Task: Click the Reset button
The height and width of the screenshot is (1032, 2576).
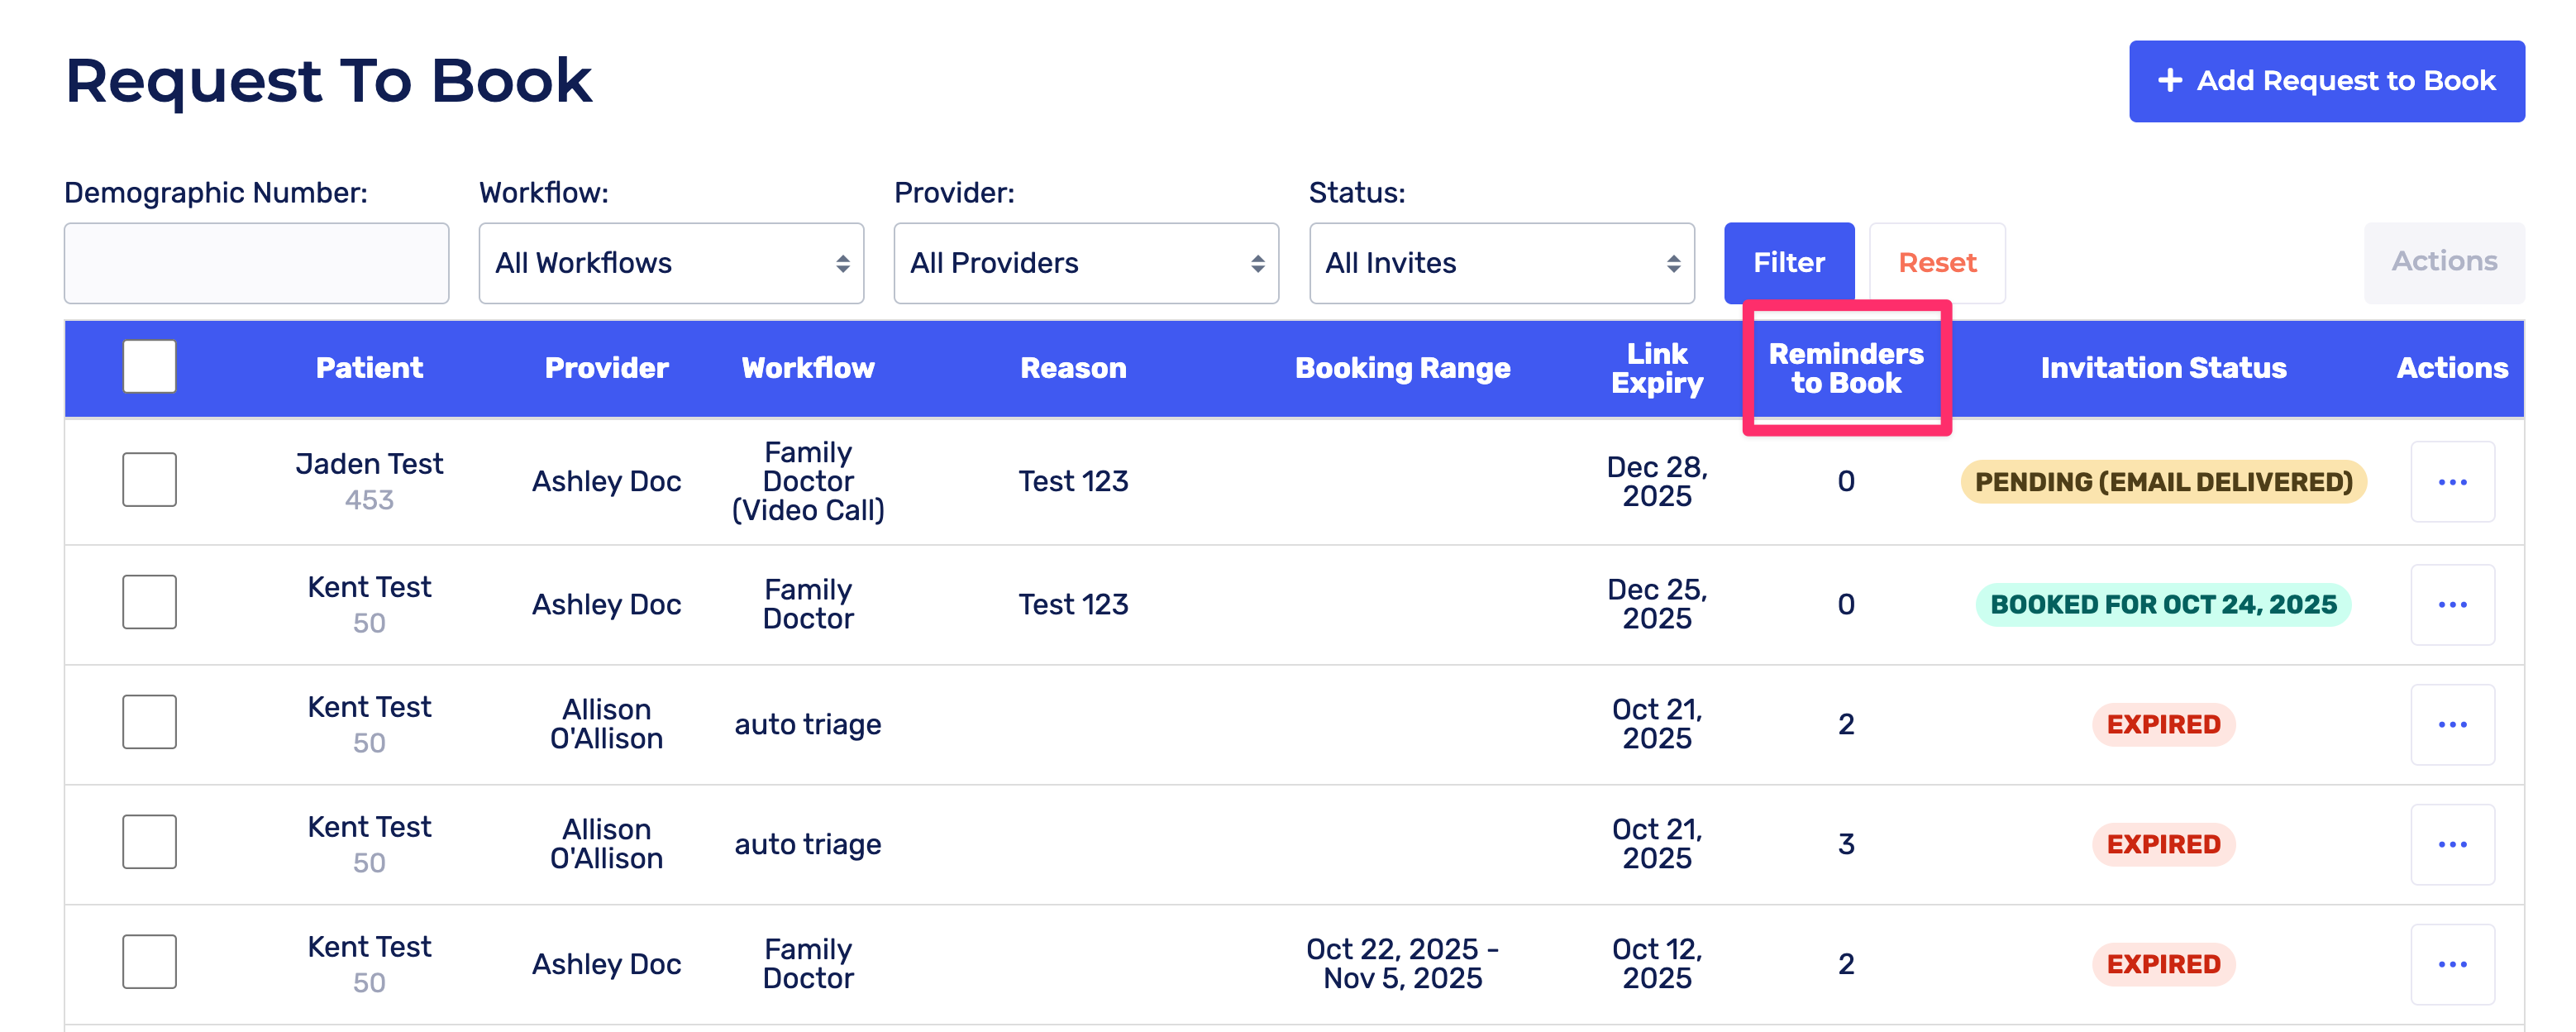Action: (1936, 263)
